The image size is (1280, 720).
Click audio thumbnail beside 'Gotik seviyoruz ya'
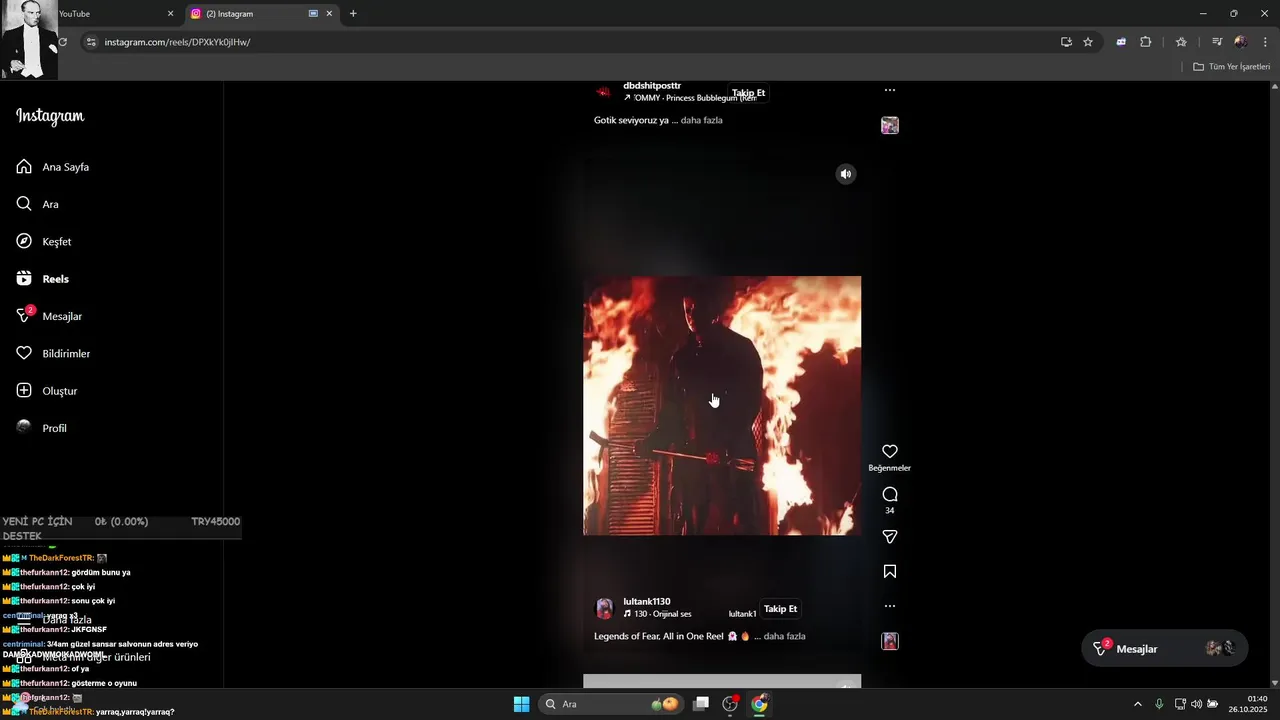(x=890, y=125)
